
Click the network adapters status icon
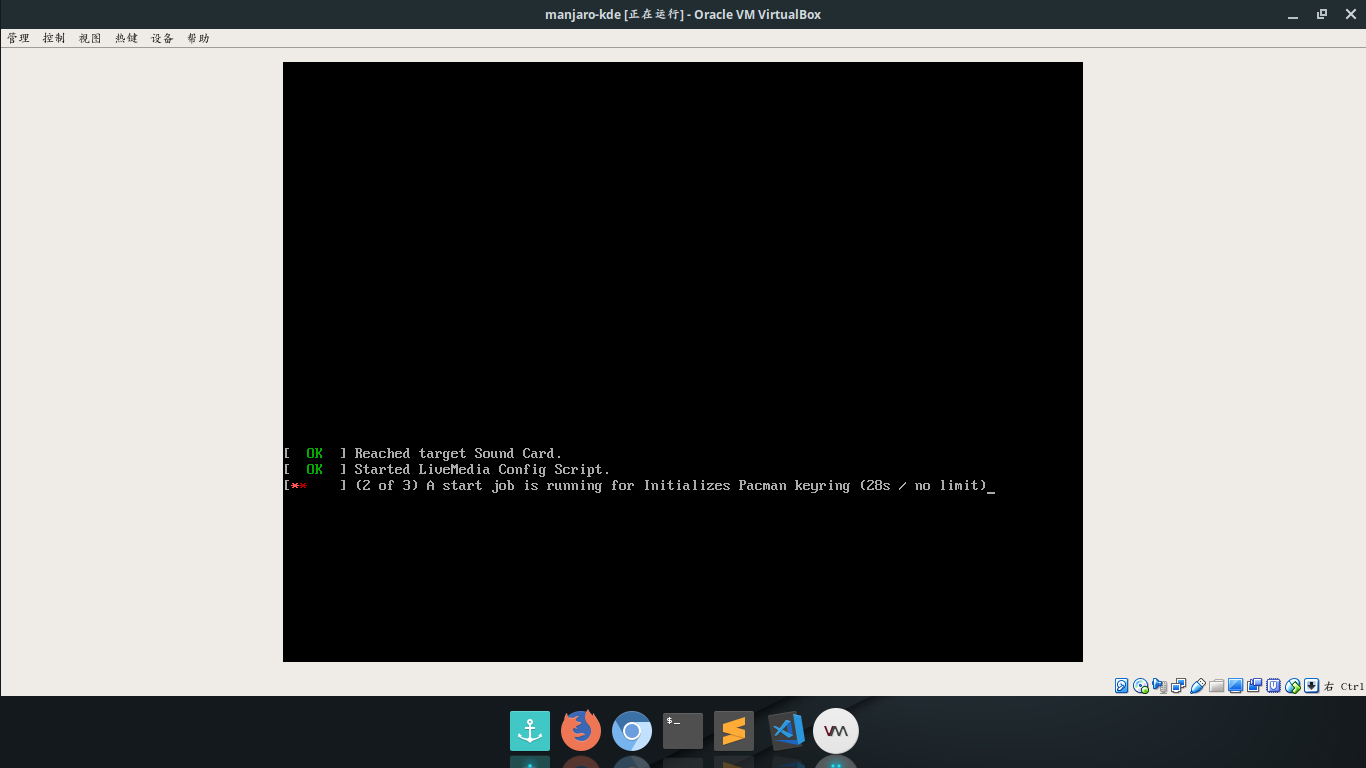(x=1178, y=686)
